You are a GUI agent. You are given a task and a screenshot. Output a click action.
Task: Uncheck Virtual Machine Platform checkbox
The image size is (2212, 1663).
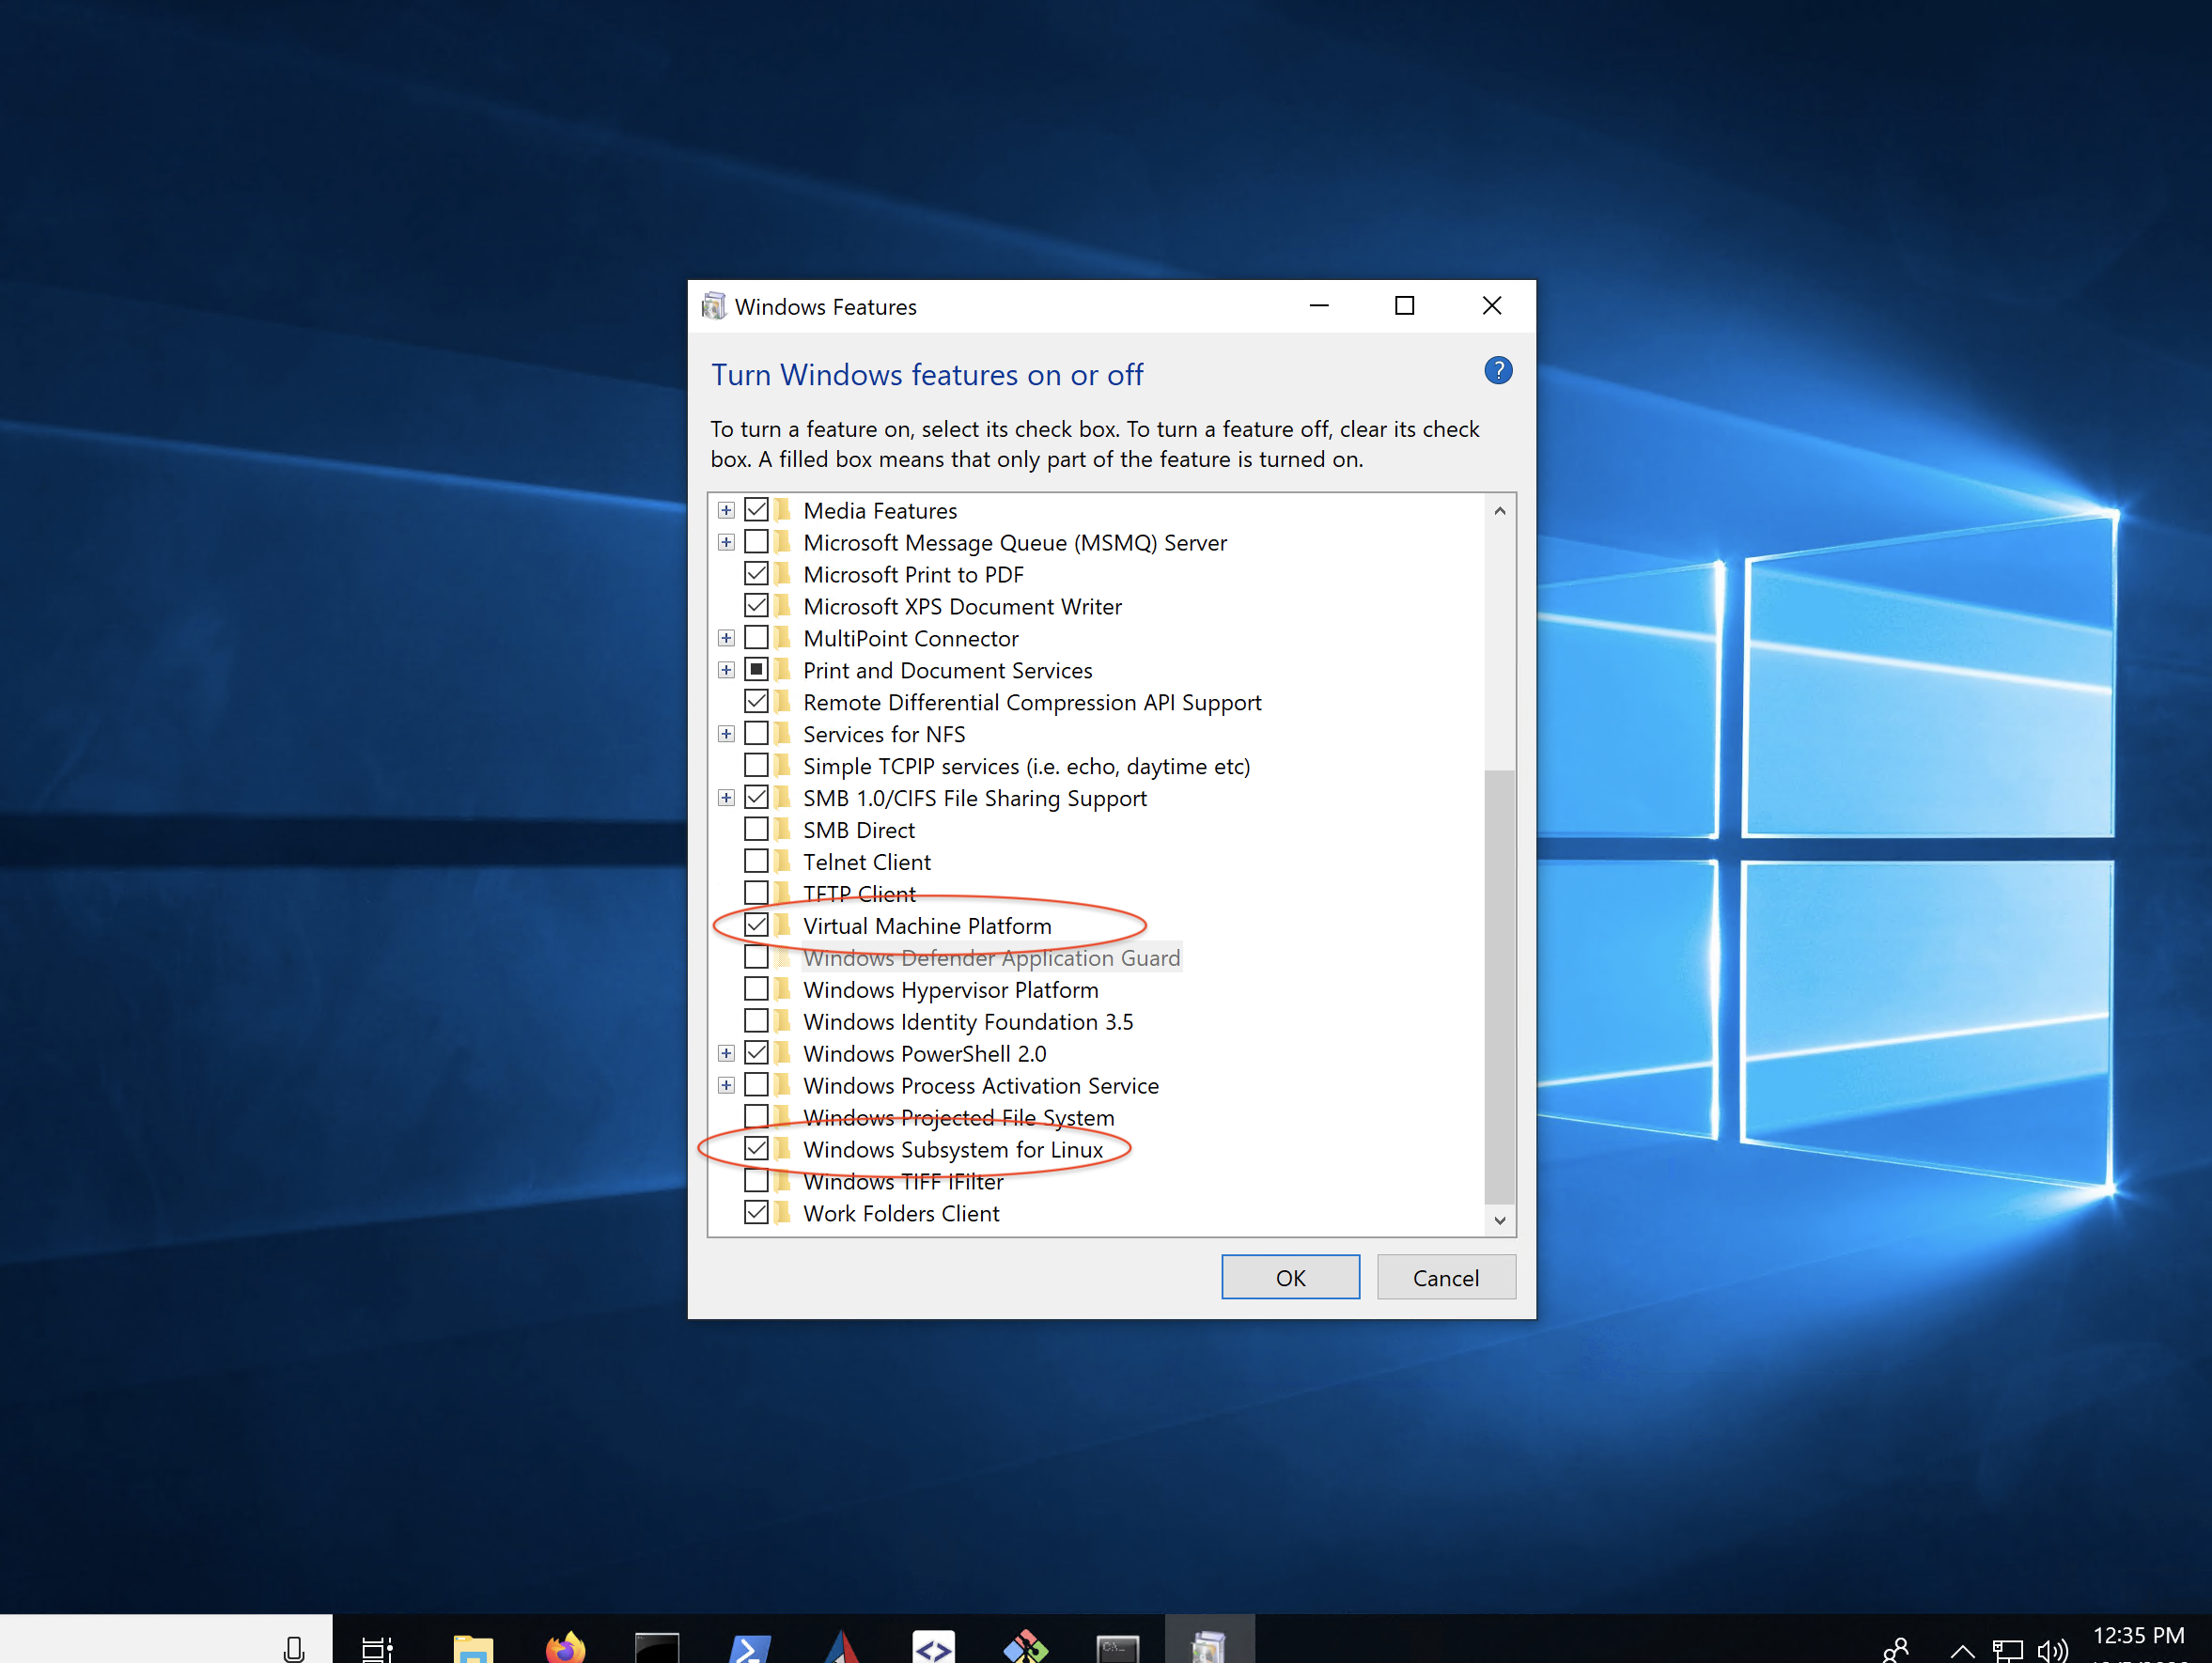pyautogui.click(x=756, y=925)
